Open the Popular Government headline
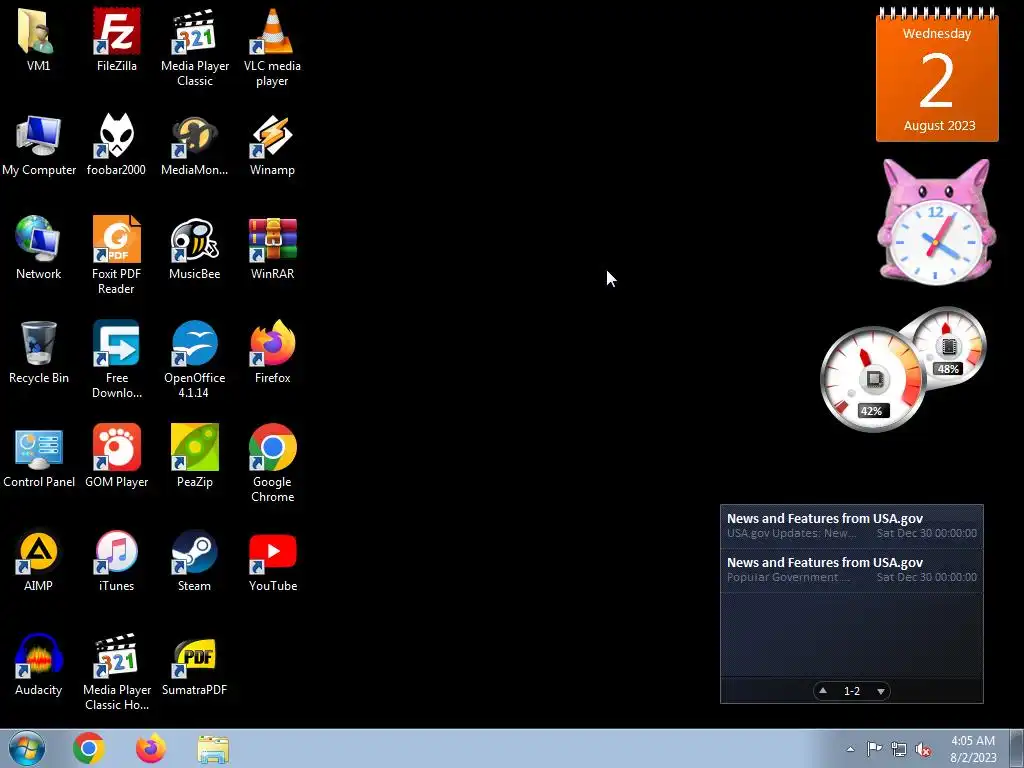The width and height of the screenshot is (1024, 768). click(x=852, y=569)
